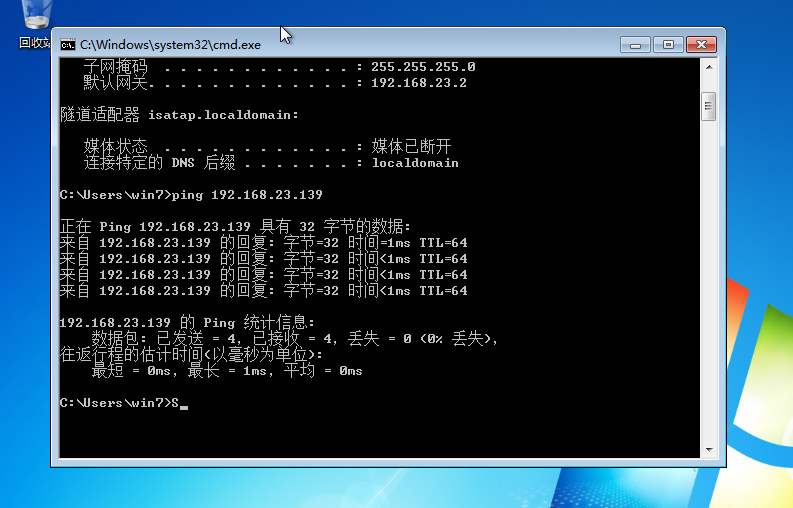This screenshot has height=508, width=793.
Task: Click the Ping statistics header line
Action: tap(186, 323)
